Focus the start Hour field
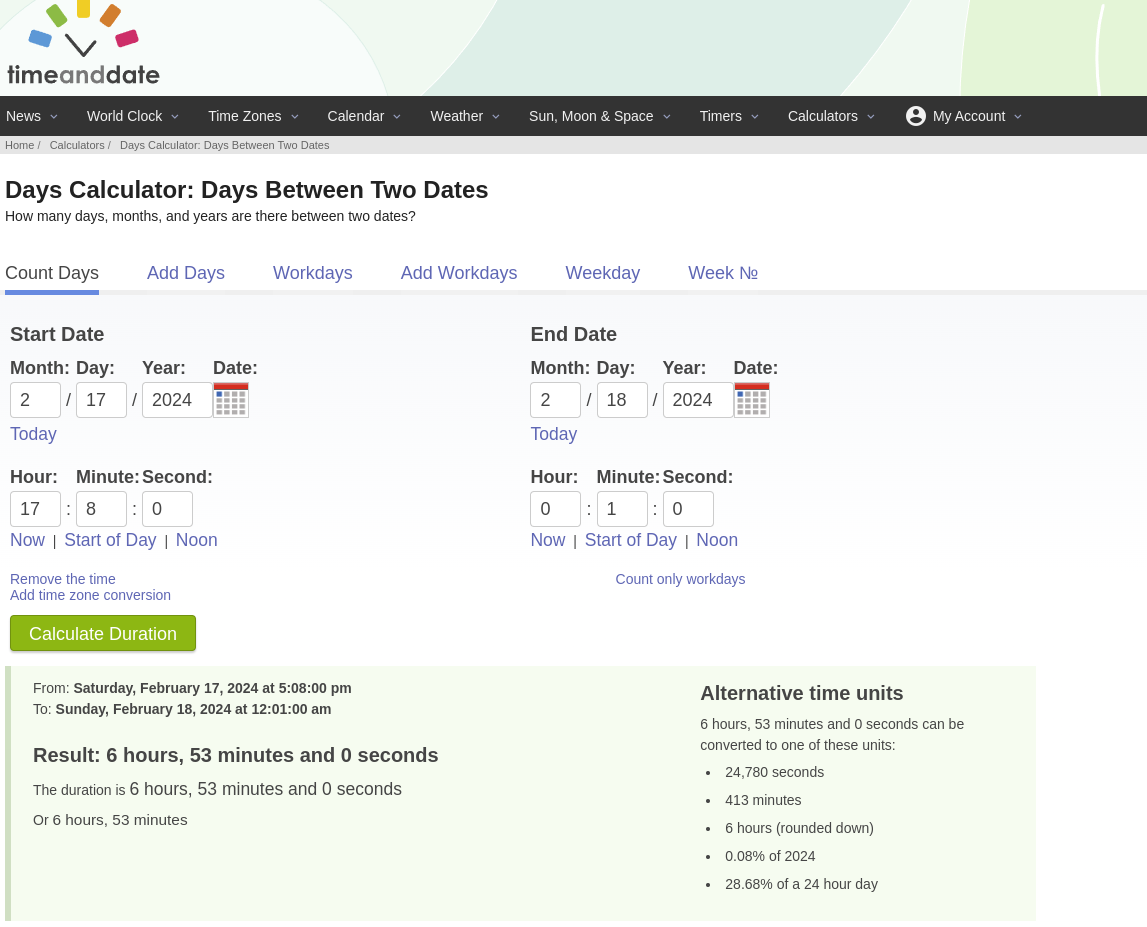Screen dimensions: 1147x927 tap(35, 509)
